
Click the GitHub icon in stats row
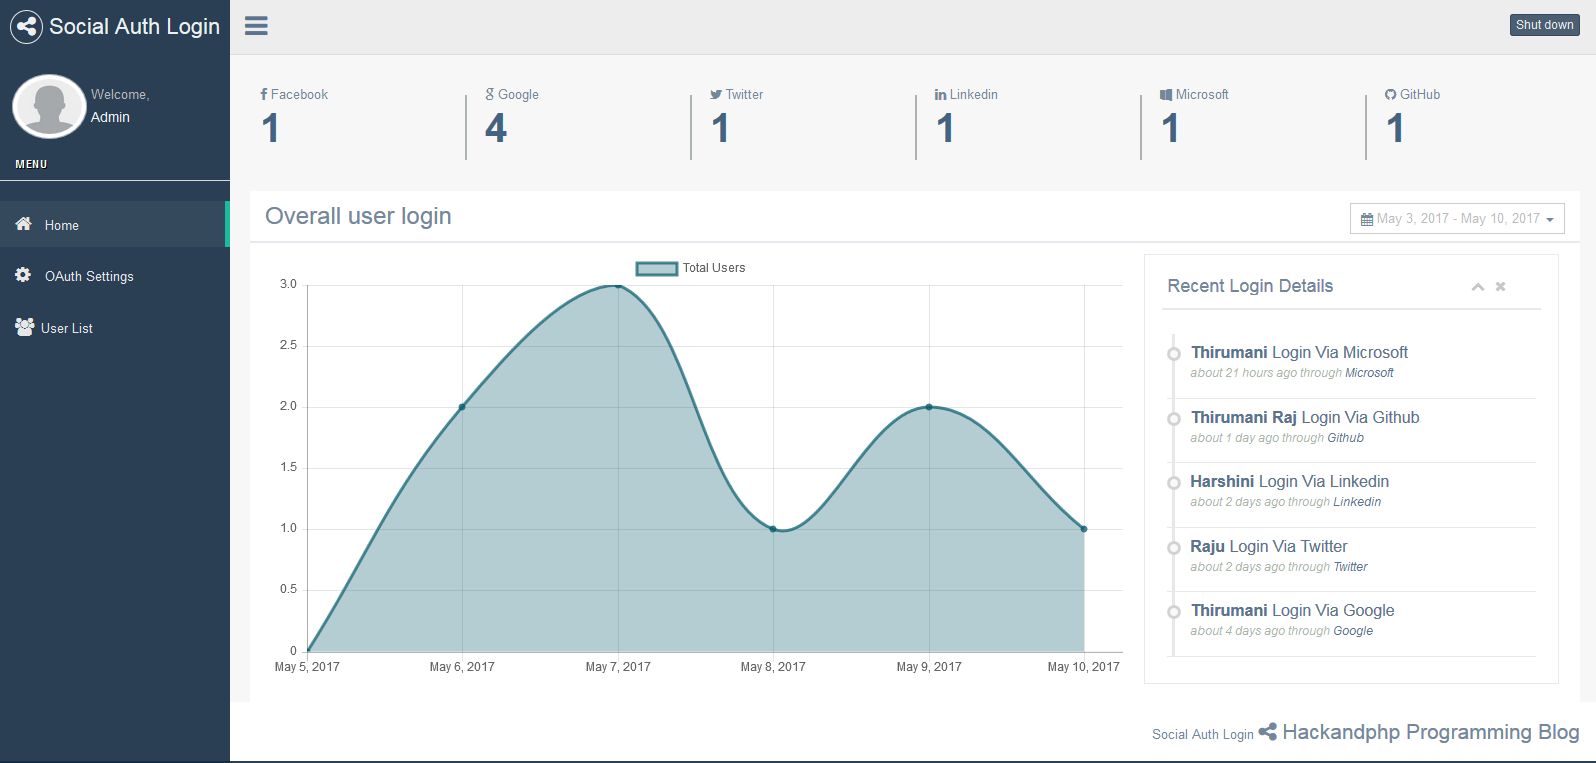point(1390,94)
